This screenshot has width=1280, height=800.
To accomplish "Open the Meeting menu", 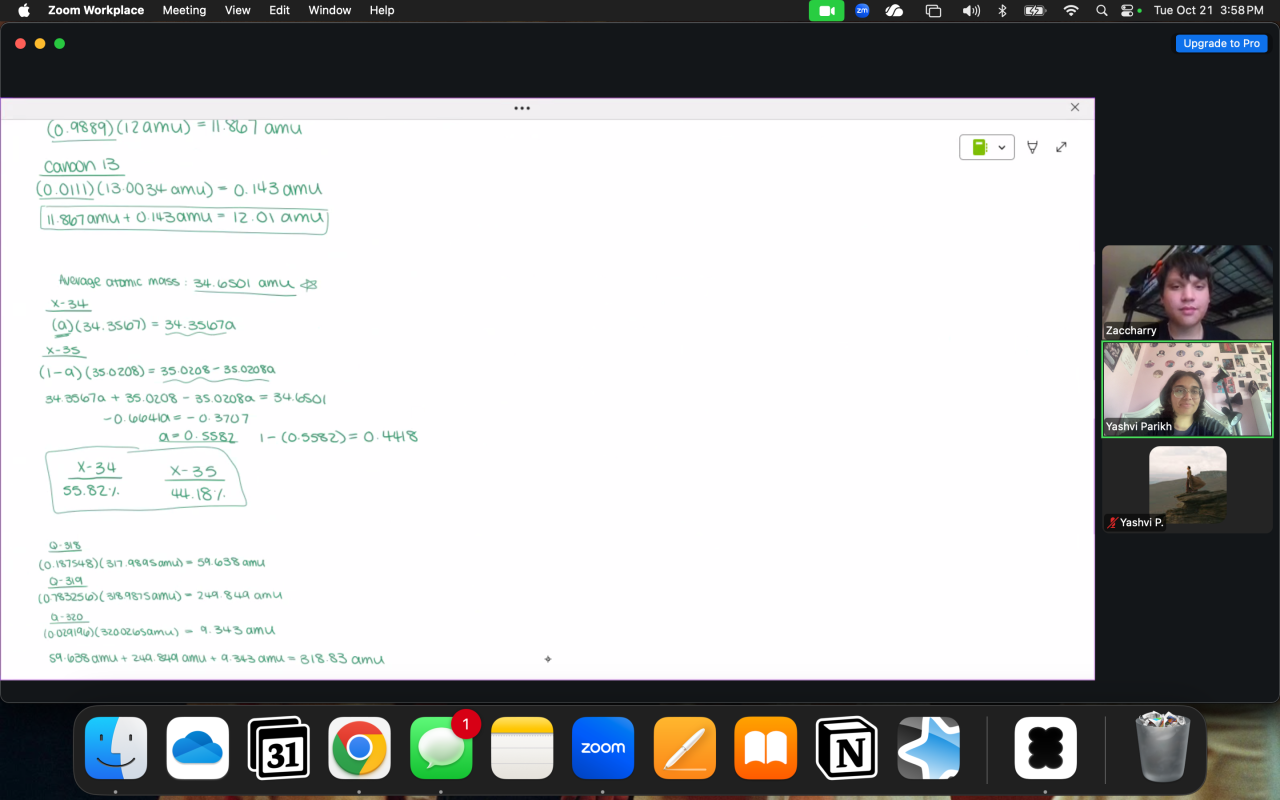I will coord(184,10).
